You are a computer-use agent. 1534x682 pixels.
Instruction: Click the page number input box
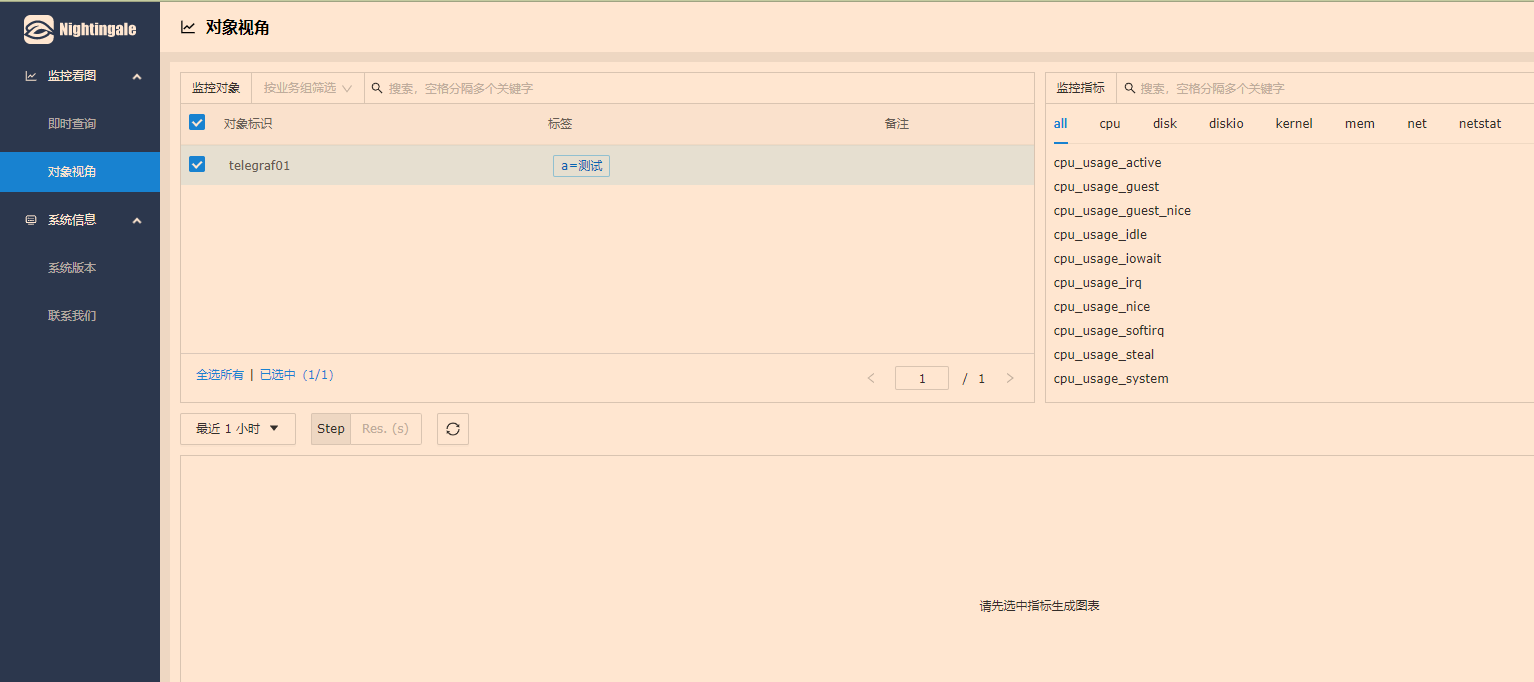click(922, 378)
